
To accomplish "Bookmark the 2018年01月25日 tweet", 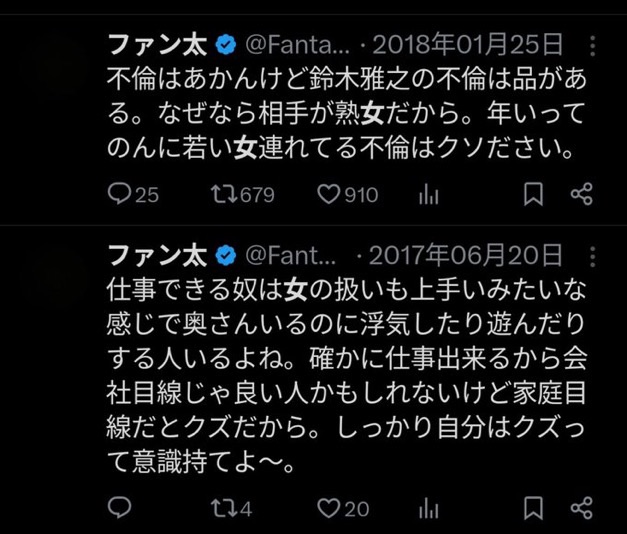I will click(534, 194).
